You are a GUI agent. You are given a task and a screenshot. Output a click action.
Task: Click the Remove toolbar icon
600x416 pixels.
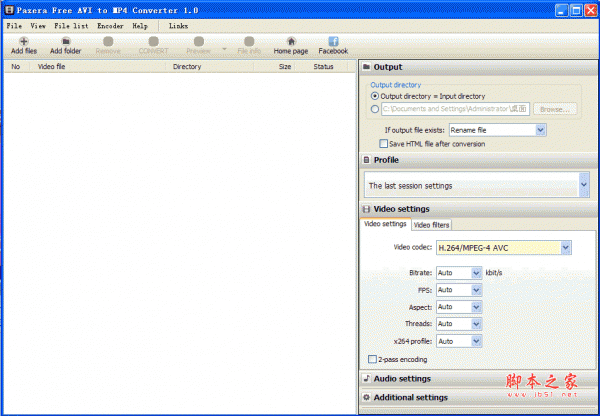[108, 41]
